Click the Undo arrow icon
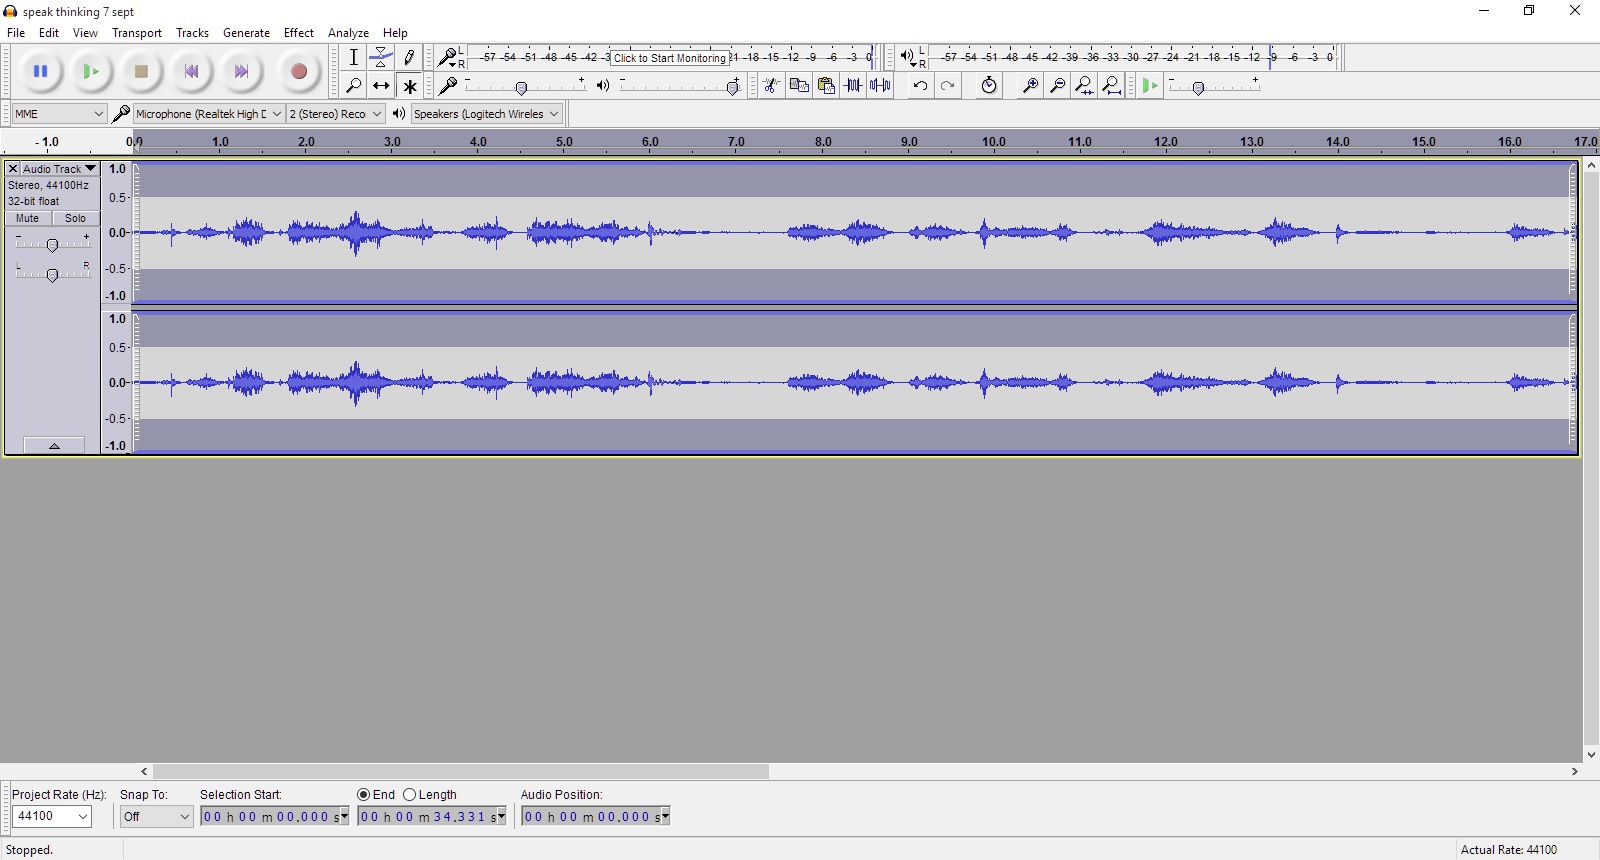 click(x=920, y=86)
